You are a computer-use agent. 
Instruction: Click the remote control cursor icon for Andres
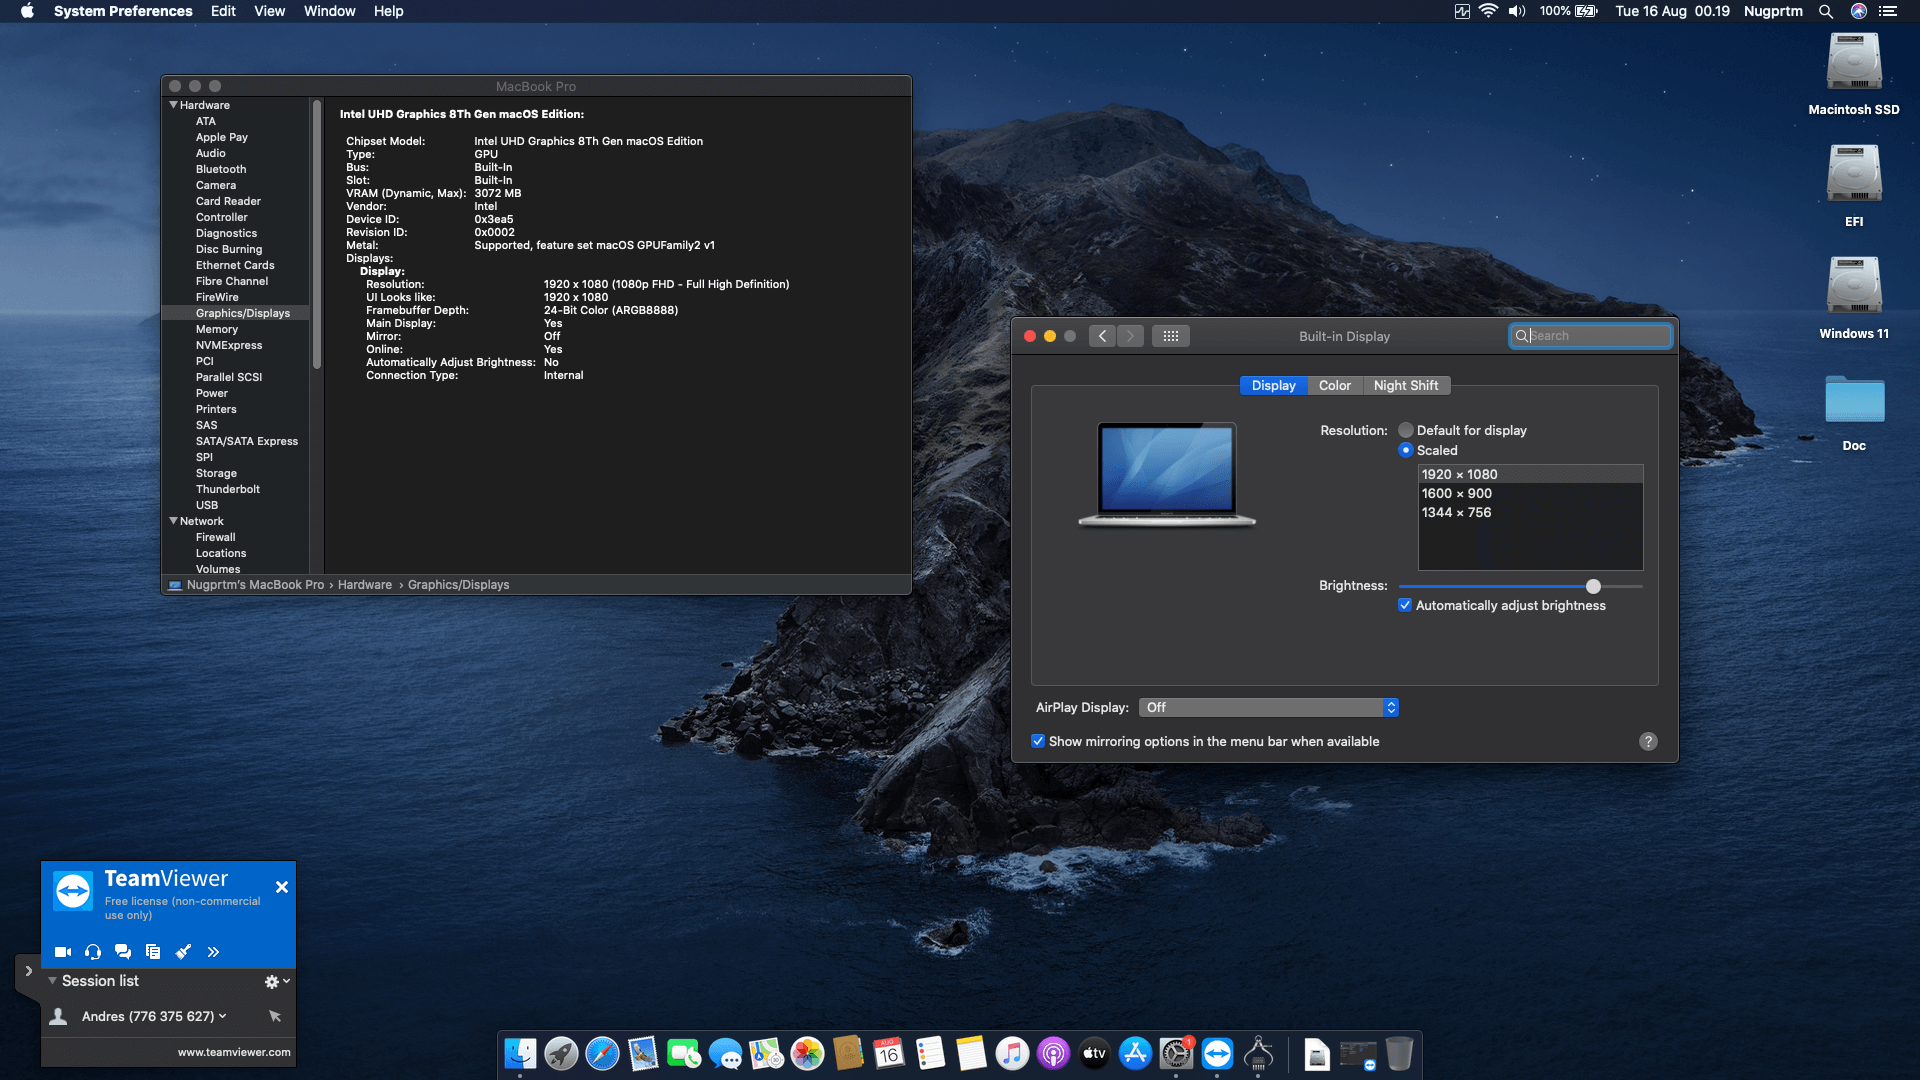275,1016
